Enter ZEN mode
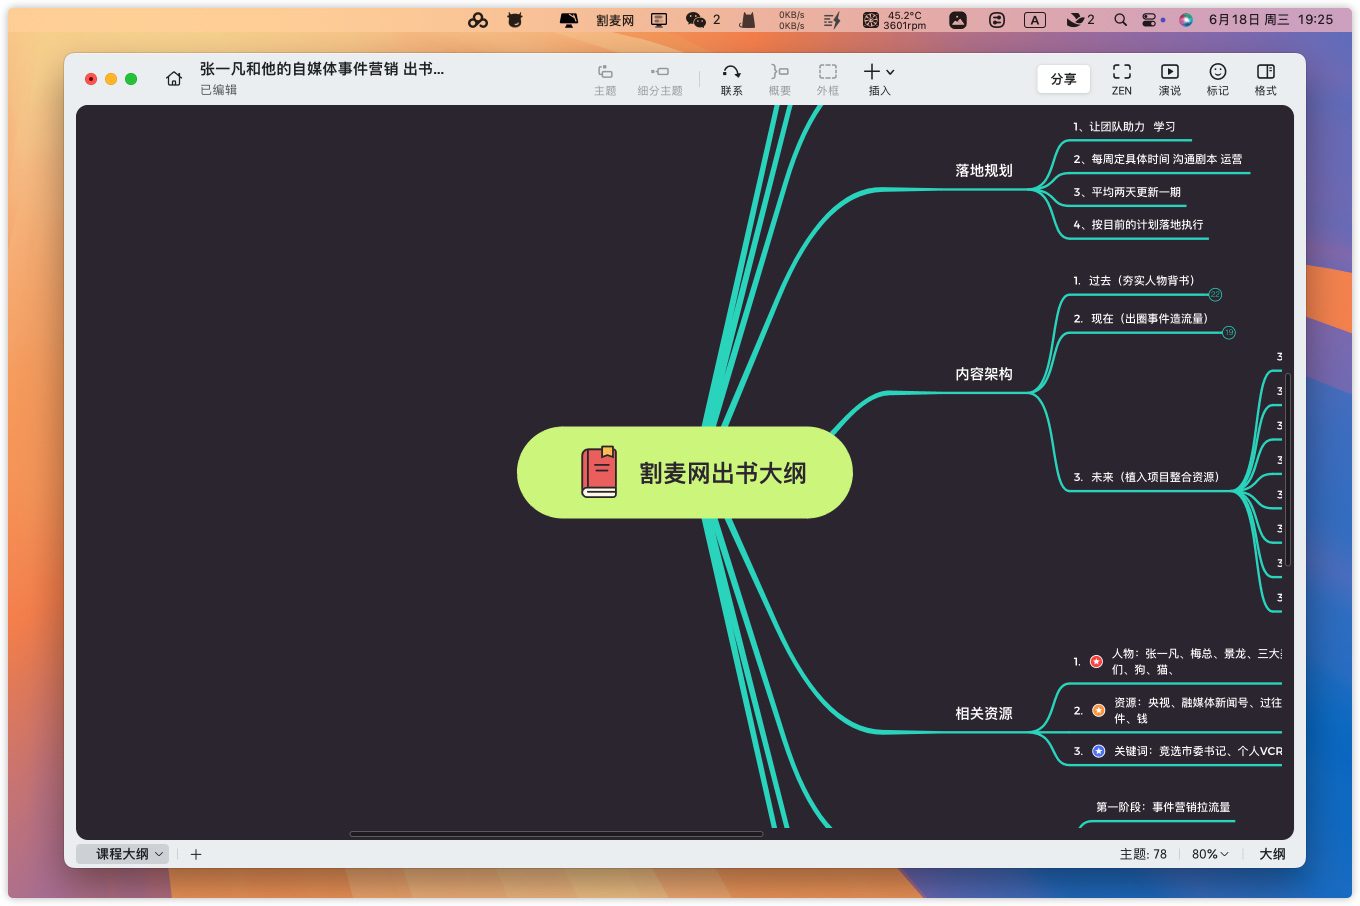Screen dimensions: 1360x906 [x=1122, y=78]
